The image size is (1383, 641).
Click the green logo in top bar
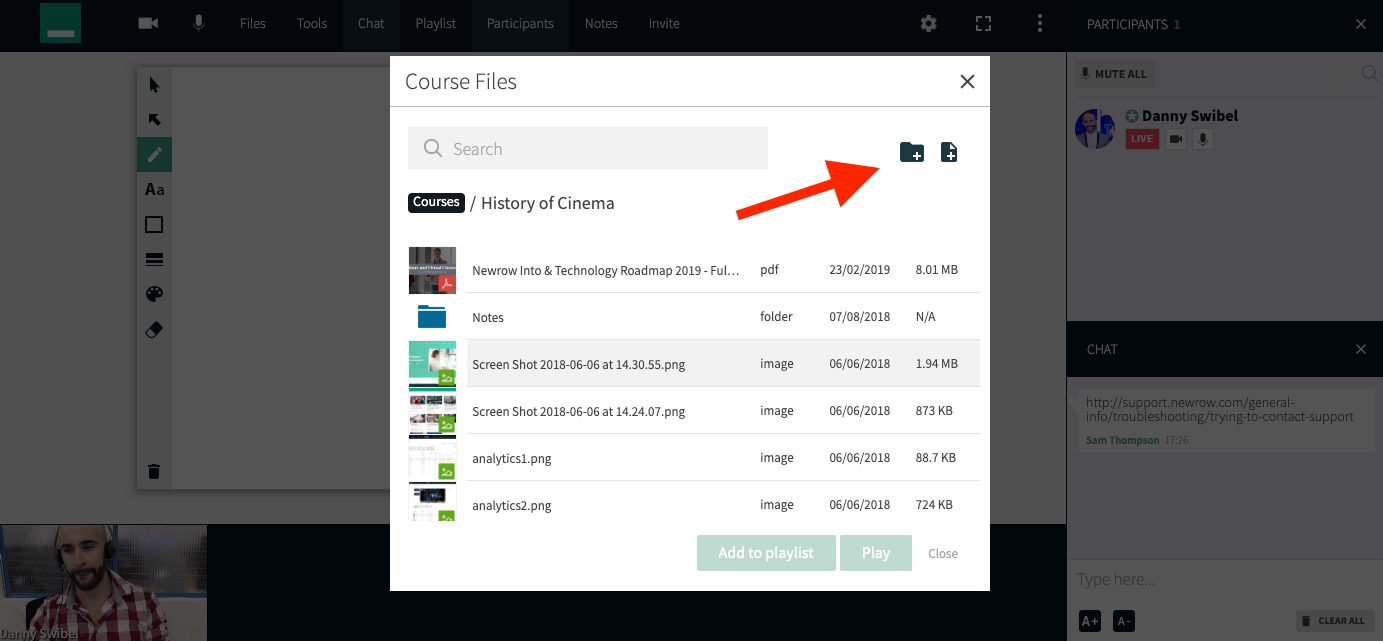(x=60, y=23)
